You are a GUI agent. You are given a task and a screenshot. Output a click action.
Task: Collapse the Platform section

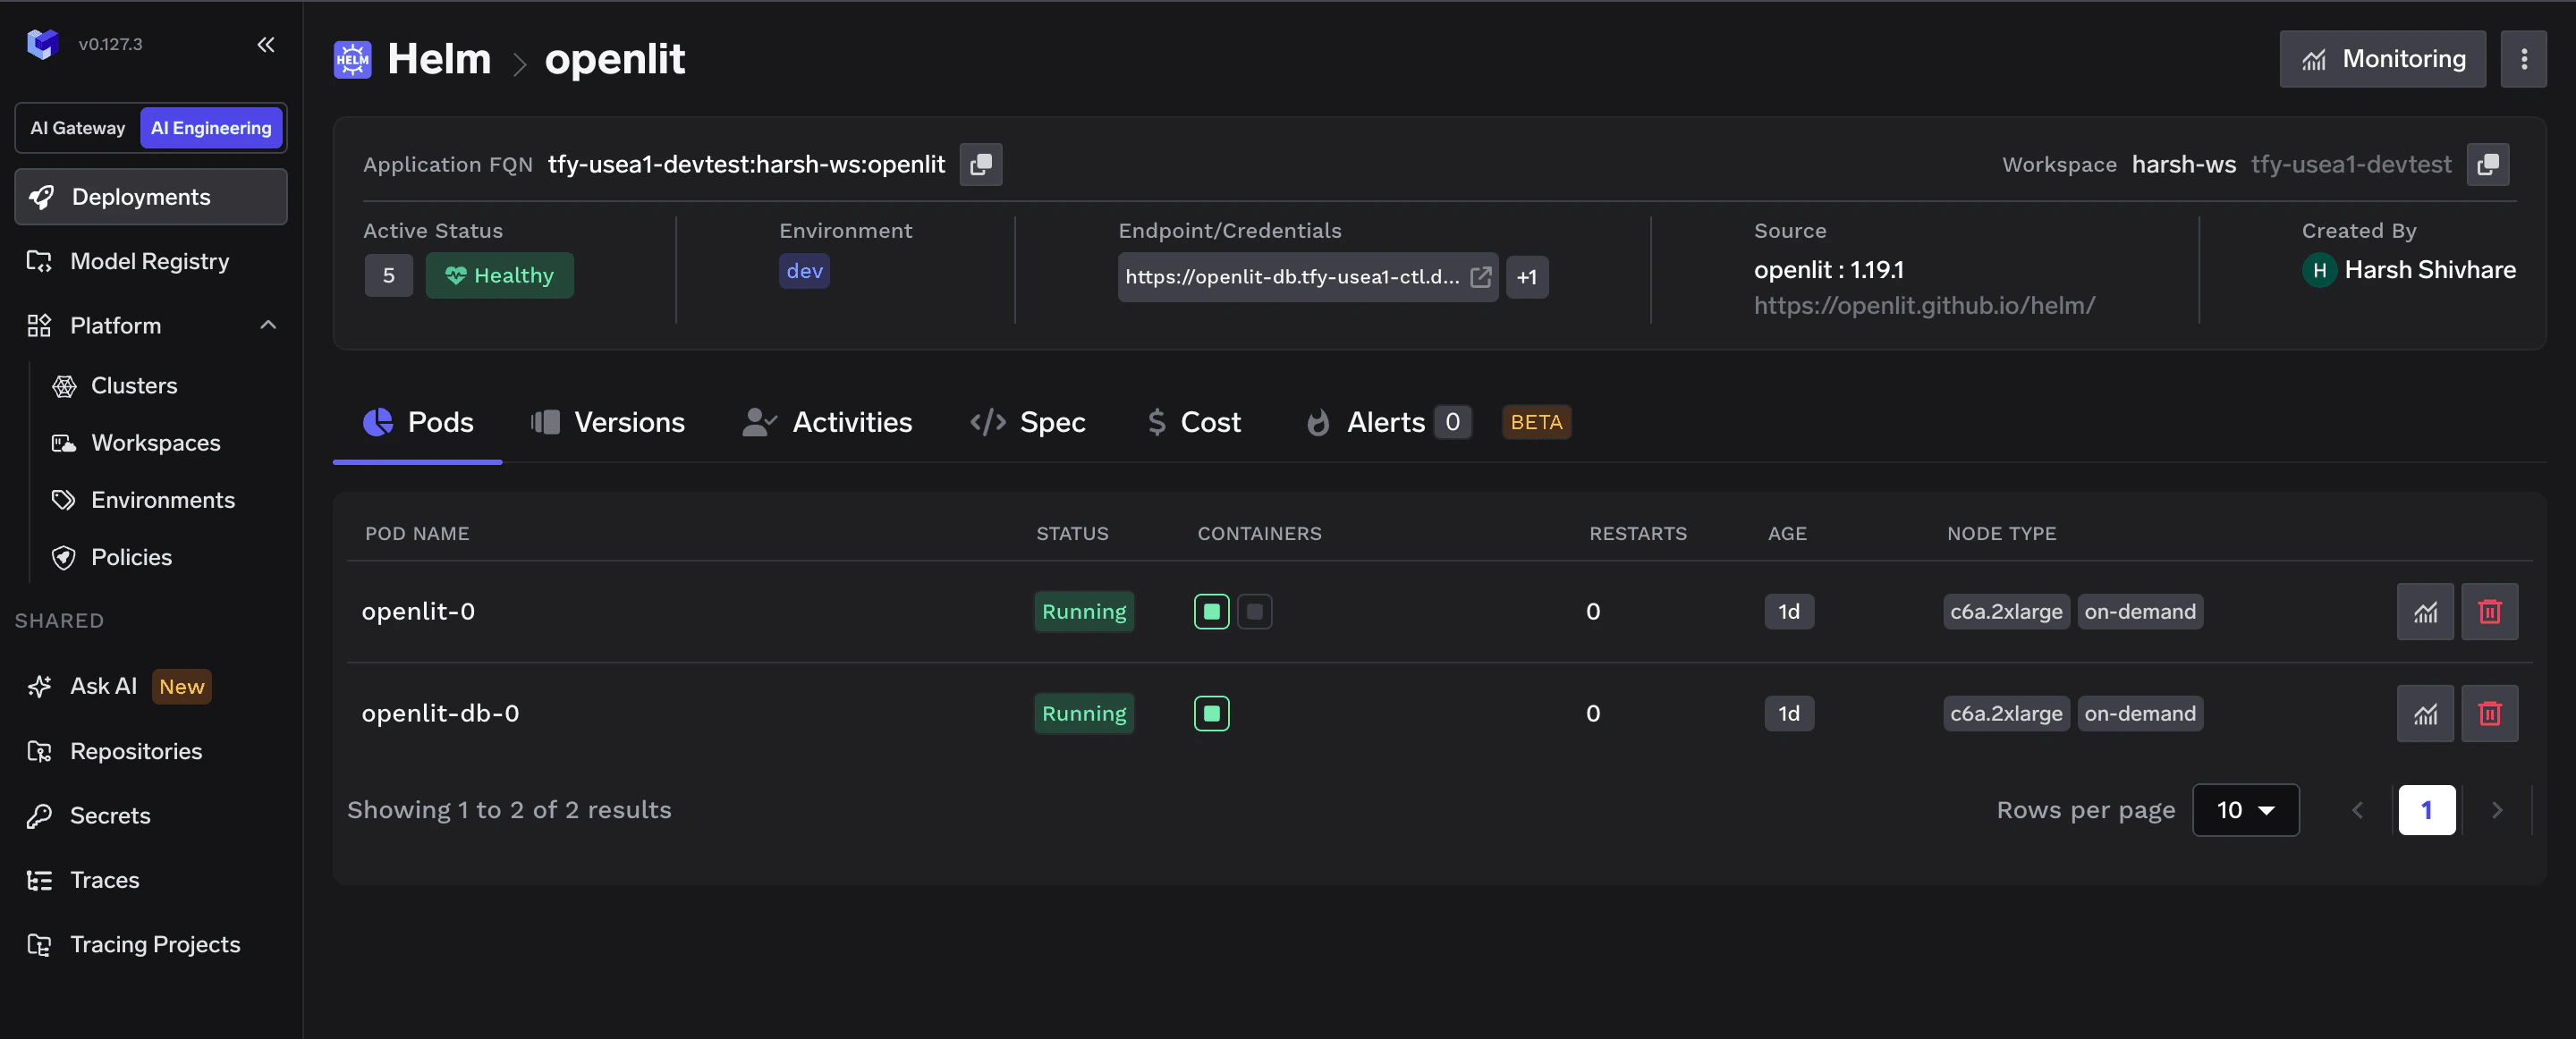click(268, 325)
